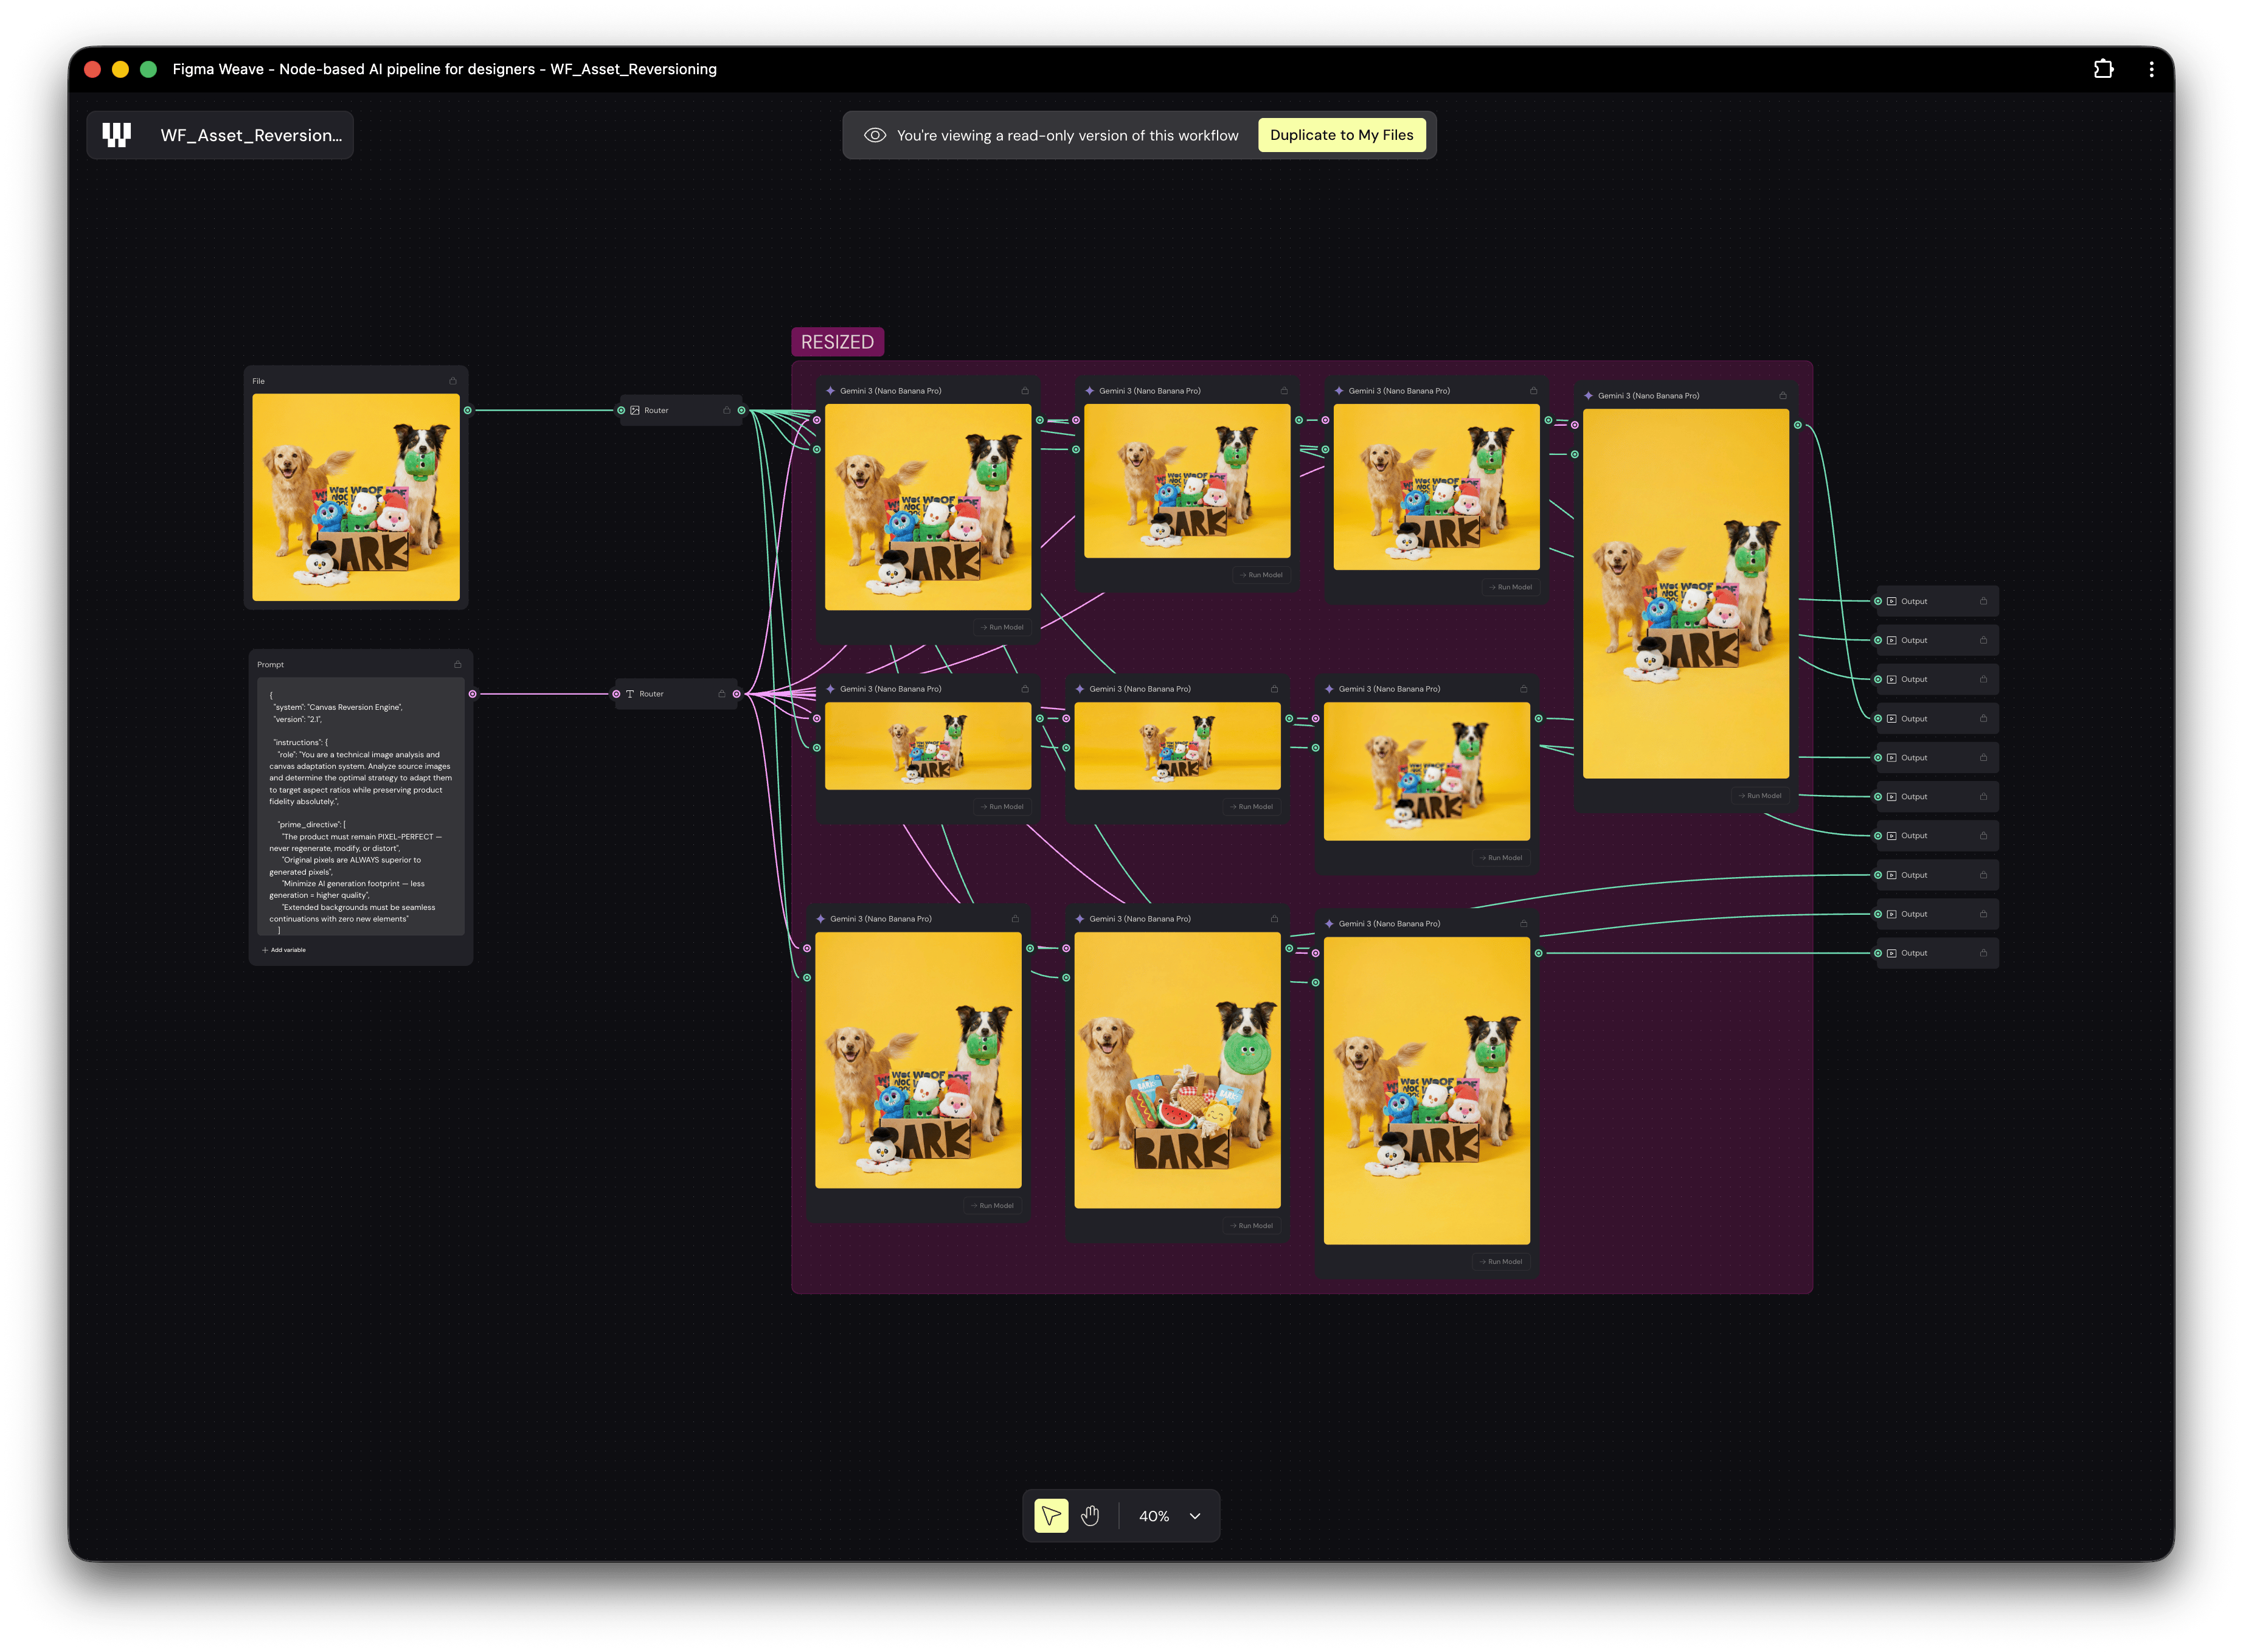Image resolution: width=2243 pixels, height=1652 pixels.
Task: Click the image Router node icon
Action: click(x=635, y=410)
